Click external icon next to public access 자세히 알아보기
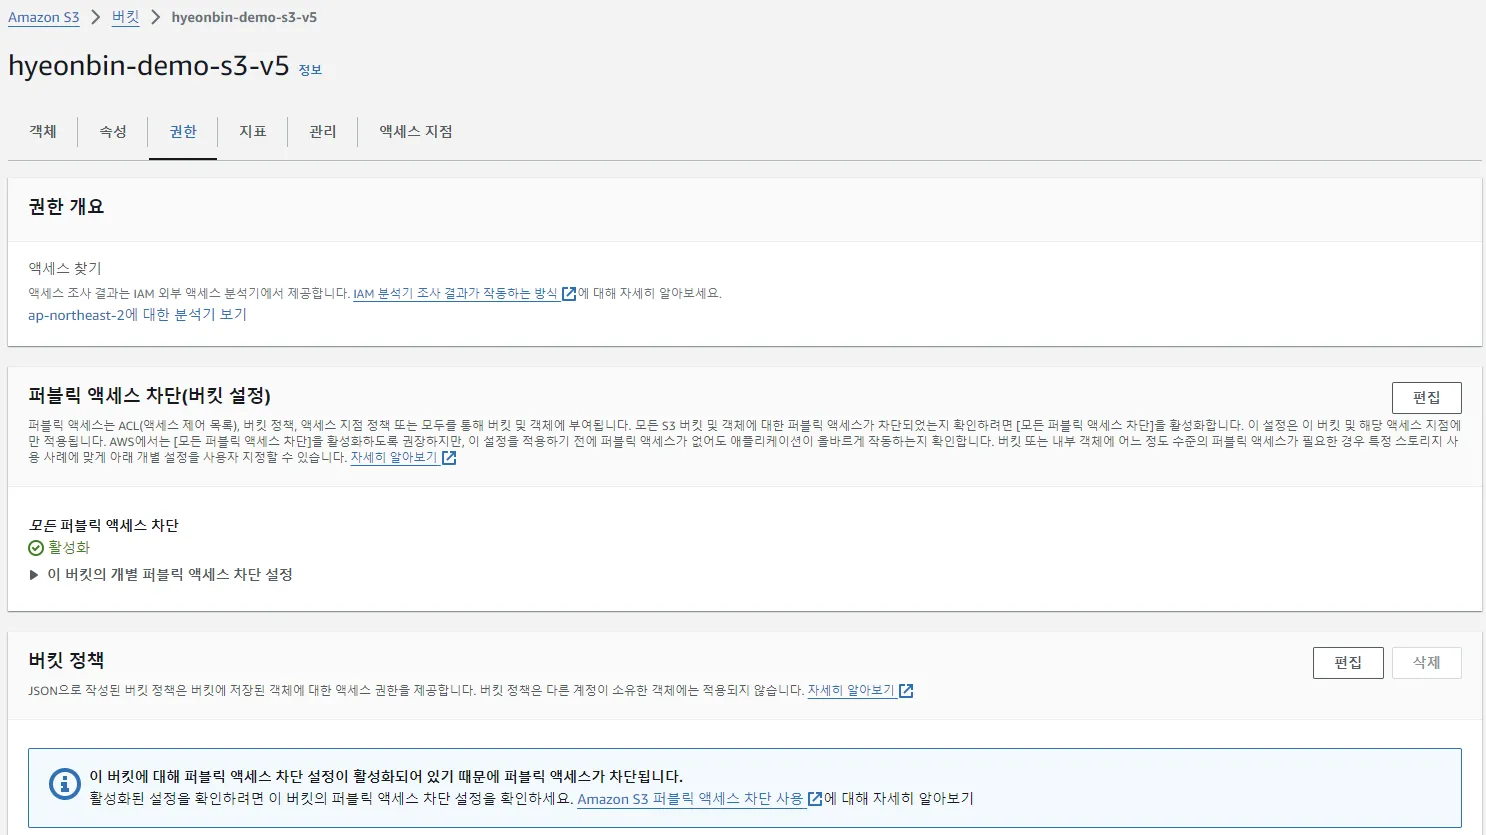This screenshot has width=1486, height=835. (x=449, y=458)
